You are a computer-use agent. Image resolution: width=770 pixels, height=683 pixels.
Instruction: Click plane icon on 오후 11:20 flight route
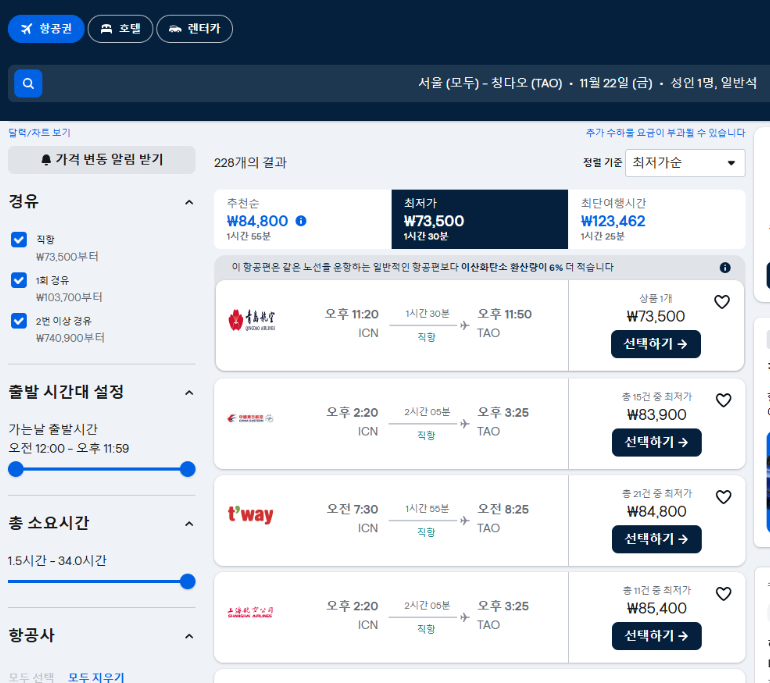click(x=465, y=325)
